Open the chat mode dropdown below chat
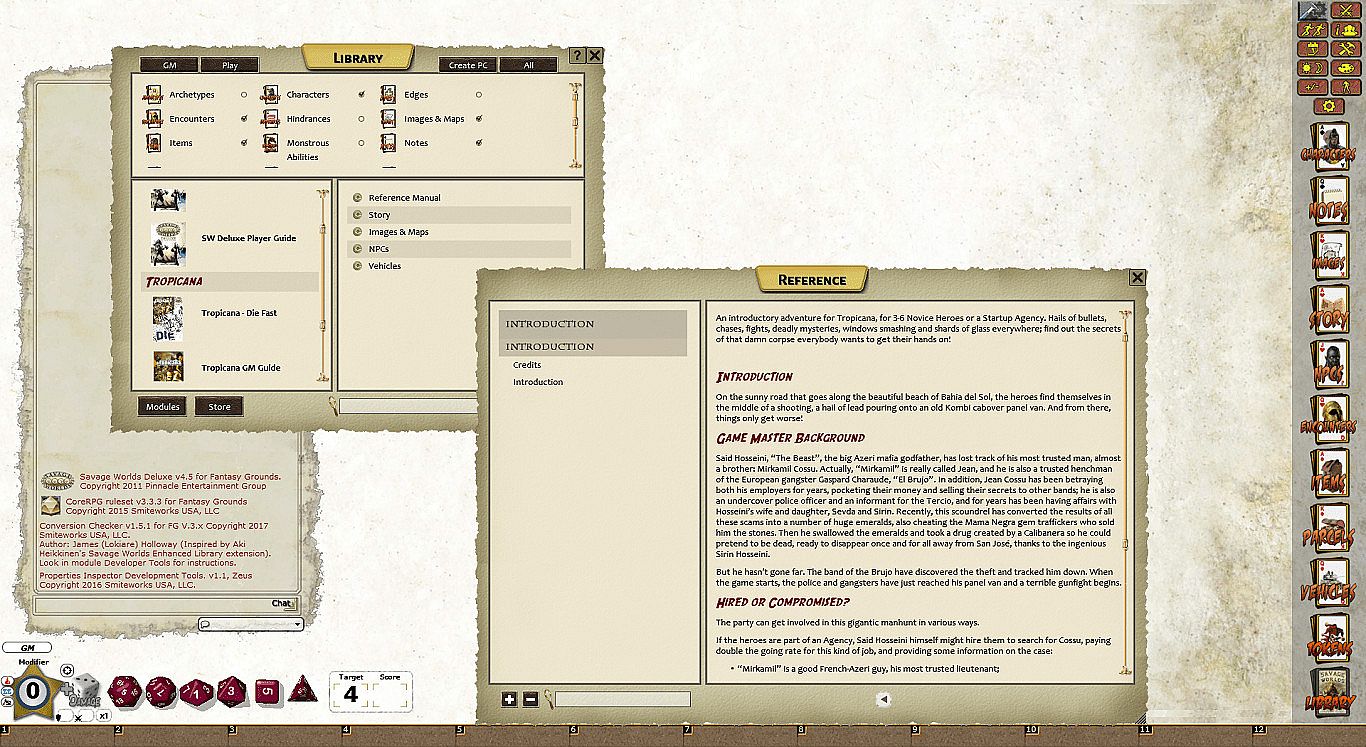 [x=250, y=625]
